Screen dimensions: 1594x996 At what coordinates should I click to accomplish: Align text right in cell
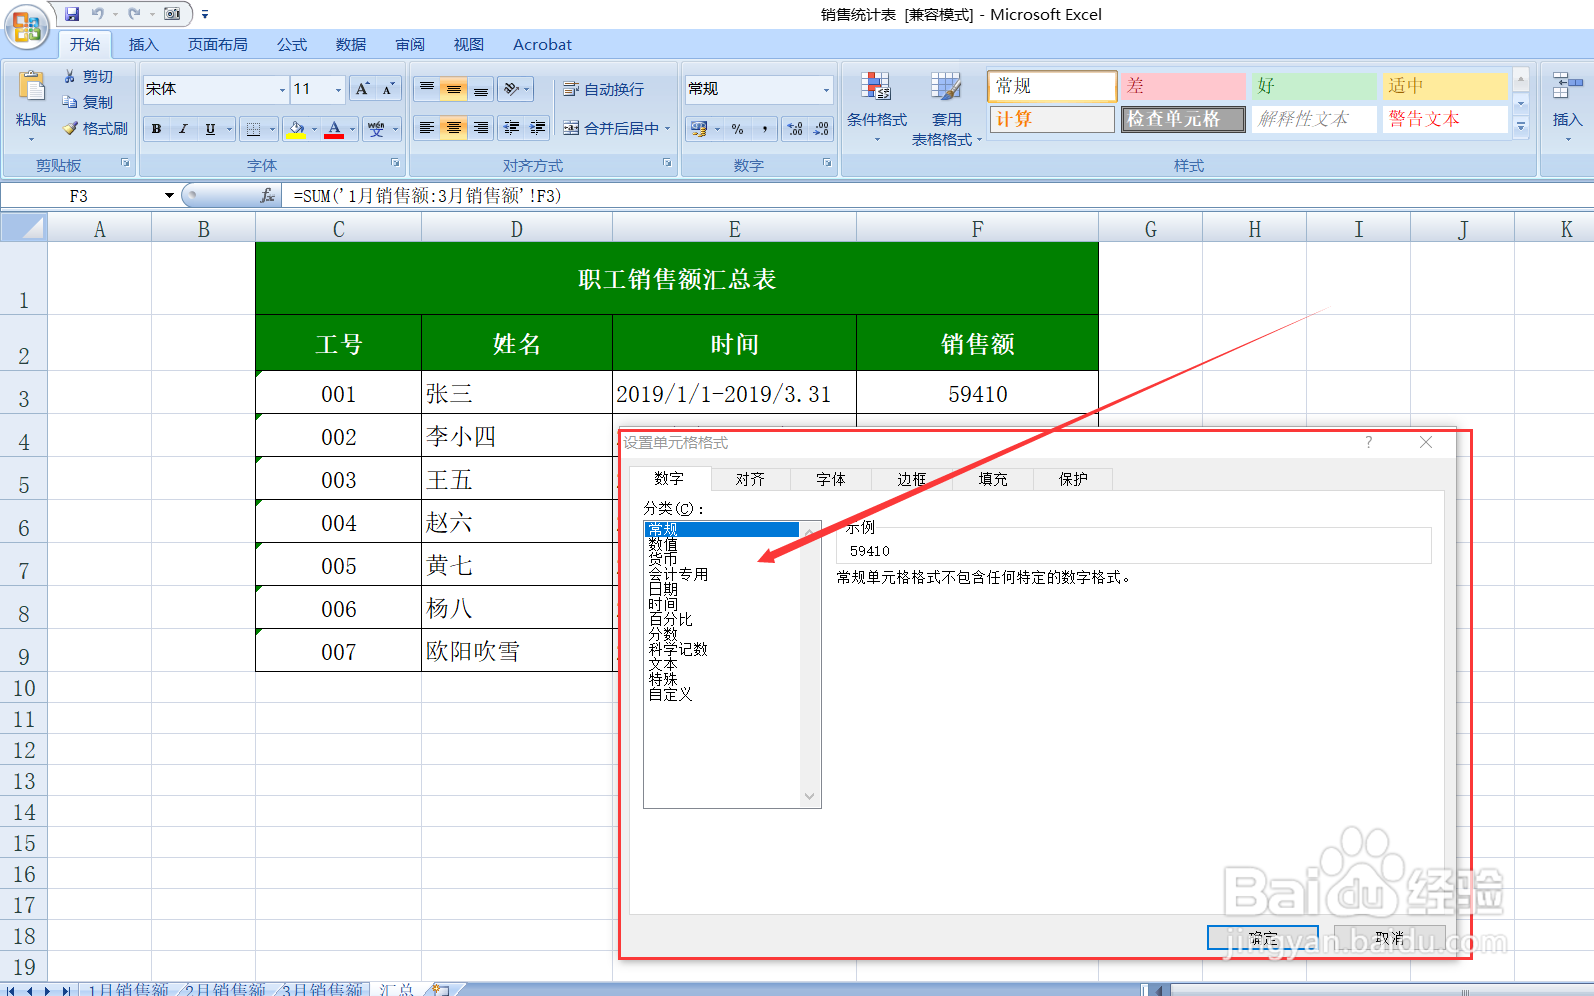click(x=481, y=128)
